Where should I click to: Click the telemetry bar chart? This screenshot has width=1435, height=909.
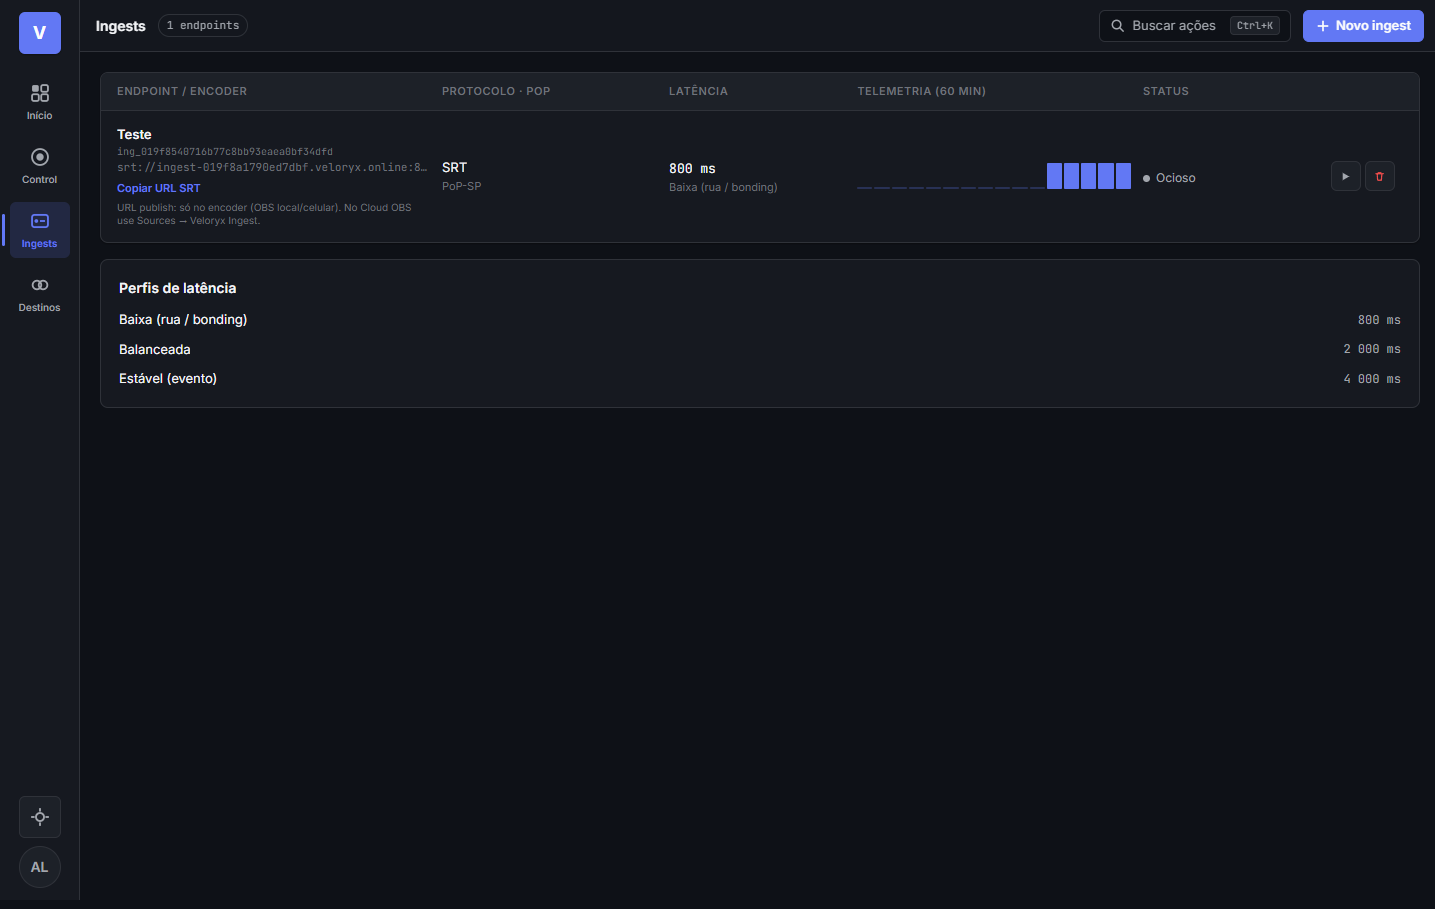click(x=994, y=176)
